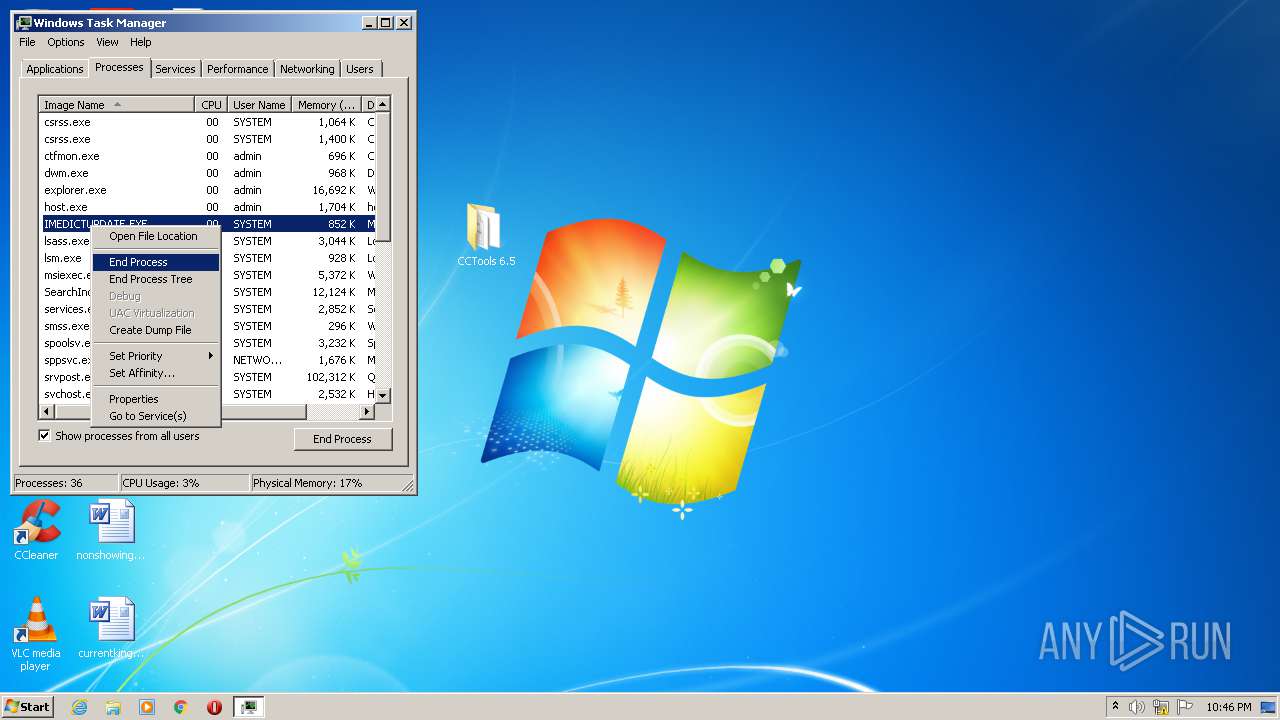Launch Windows Media Player taskbar icon
Image resolution: width=1280 pixels, height=720 pixels.
(x=147, y=707)
